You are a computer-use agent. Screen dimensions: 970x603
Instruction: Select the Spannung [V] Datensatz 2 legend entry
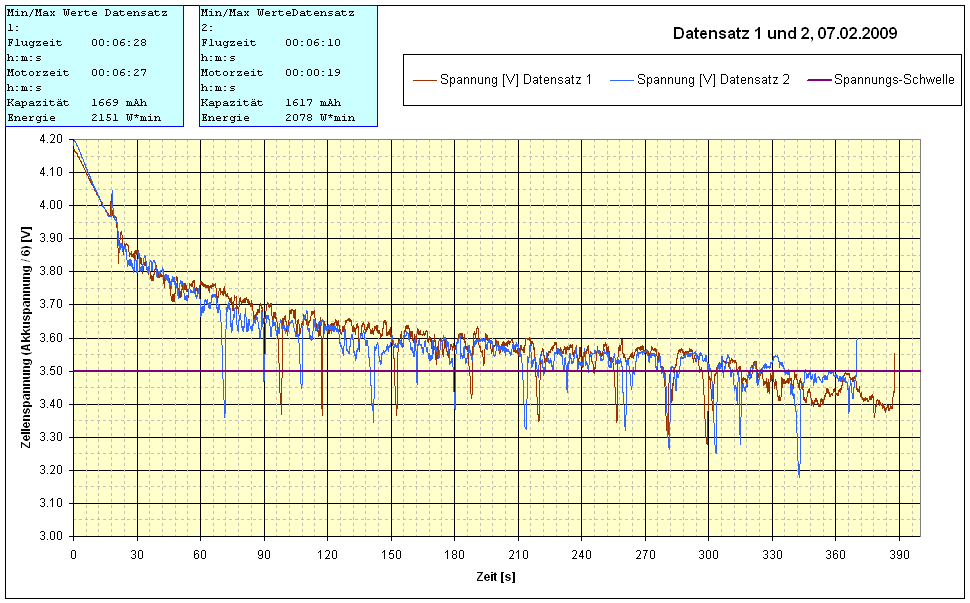click(713, 80)
